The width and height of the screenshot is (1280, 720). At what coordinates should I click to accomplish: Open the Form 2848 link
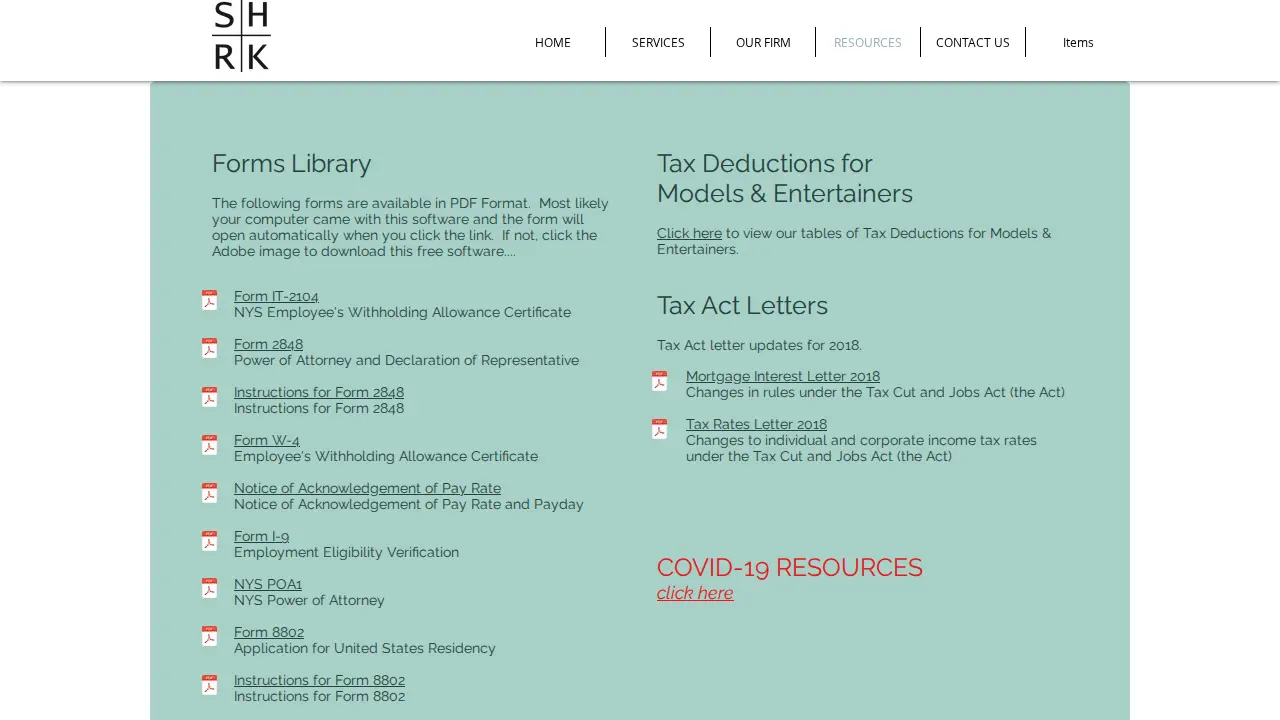tap(268, 344)
